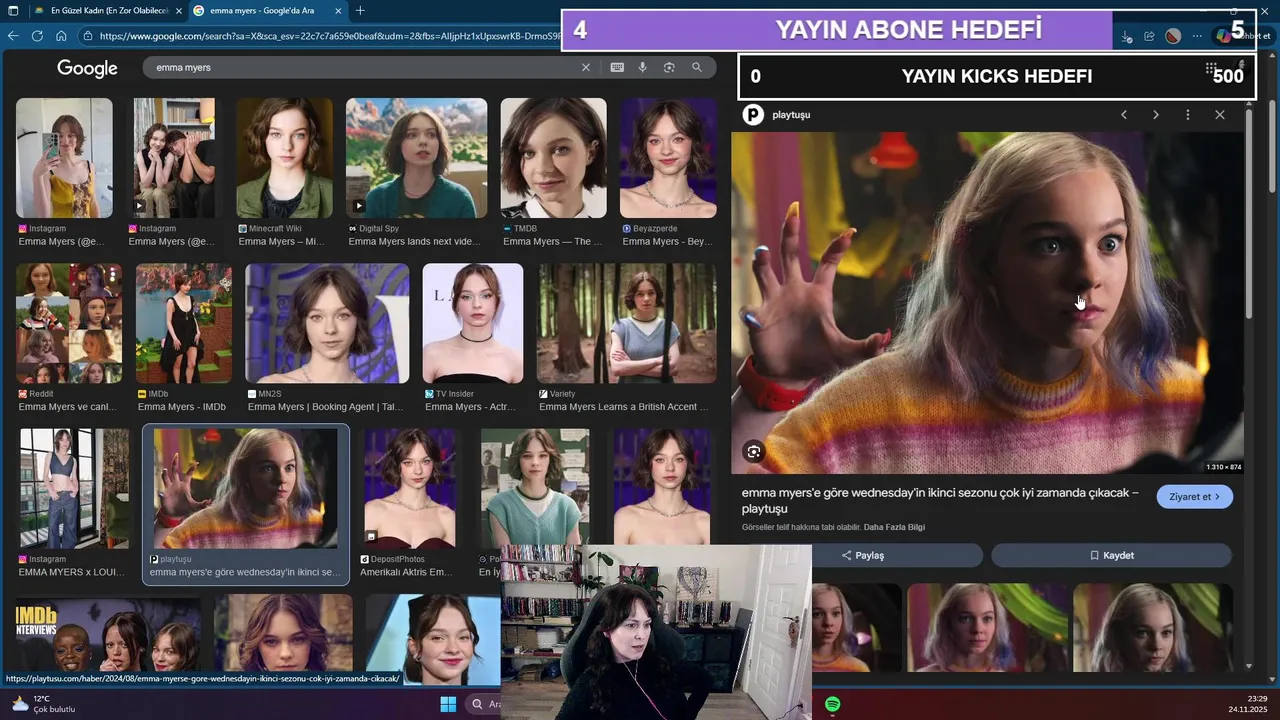Click the 'Kaydet' save button

[x=1111, y=555]
